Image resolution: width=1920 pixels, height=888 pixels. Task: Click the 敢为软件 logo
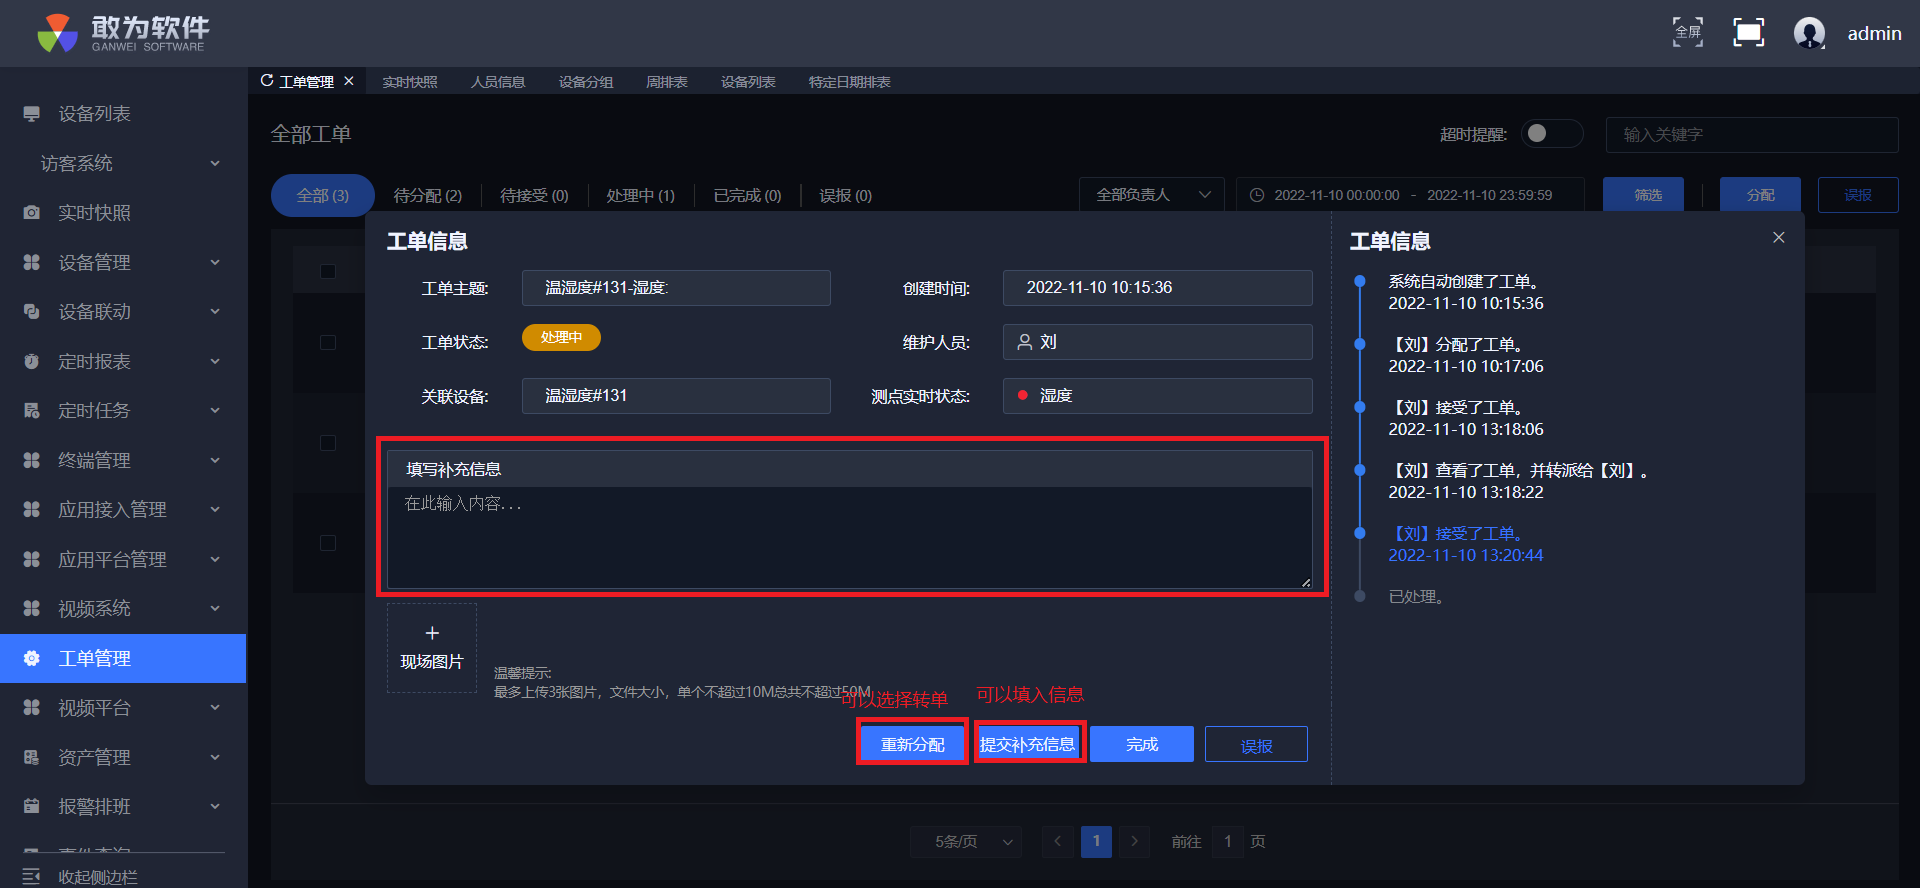[123, 33]
